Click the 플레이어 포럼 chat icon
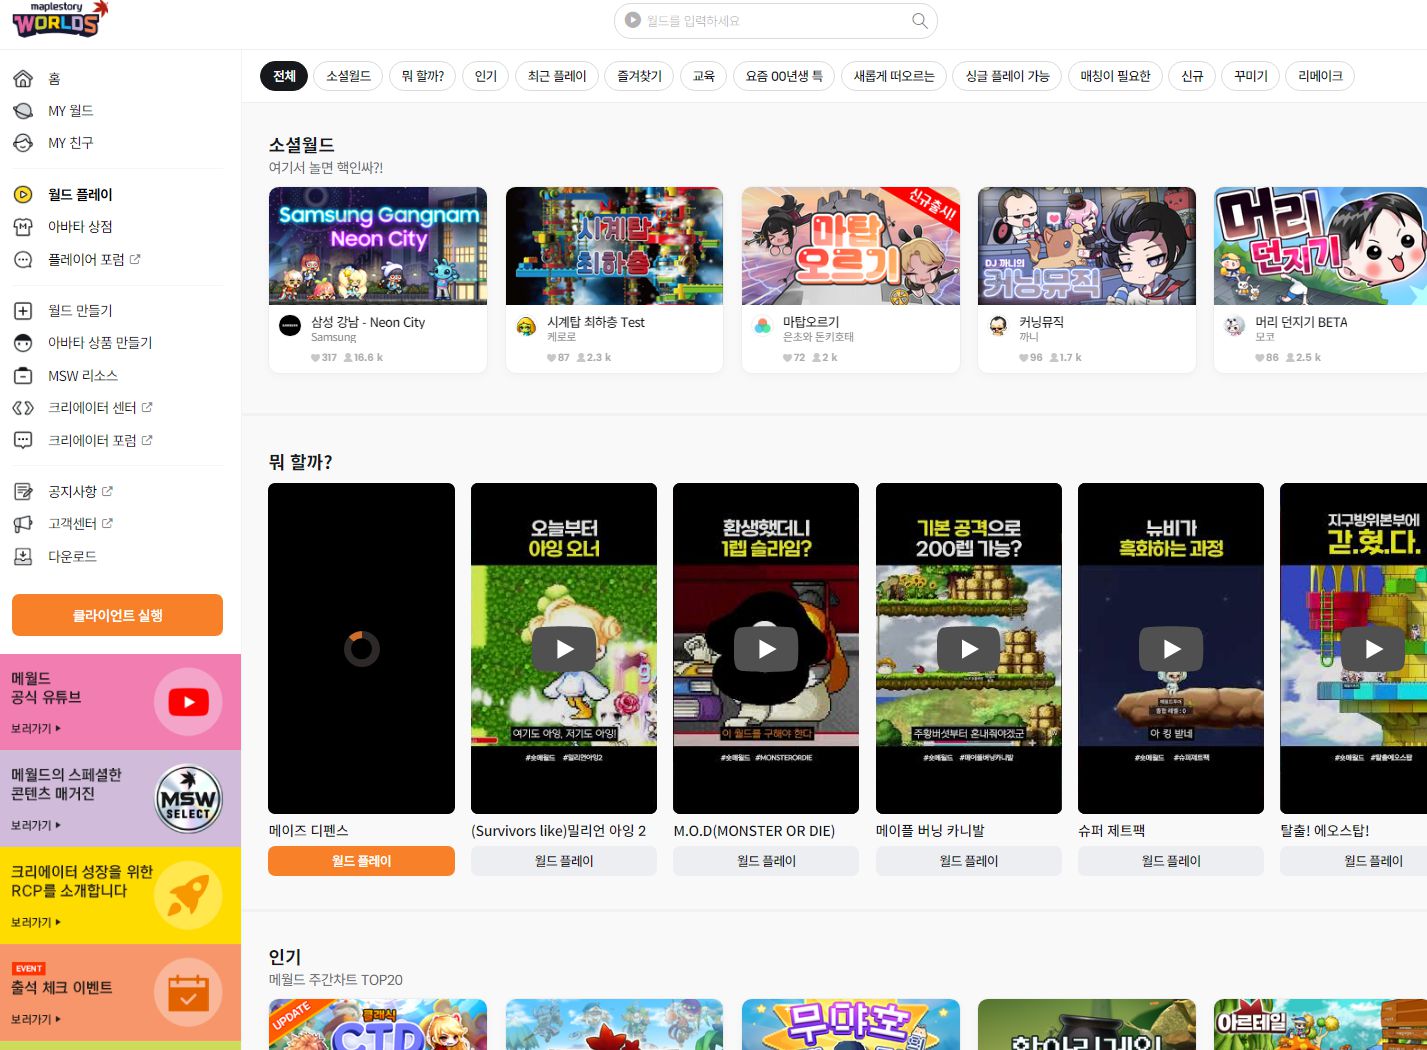Image resolution: width=1427 pixels, height=1050 pixels. pyautogui.click(x=23, y=260)
